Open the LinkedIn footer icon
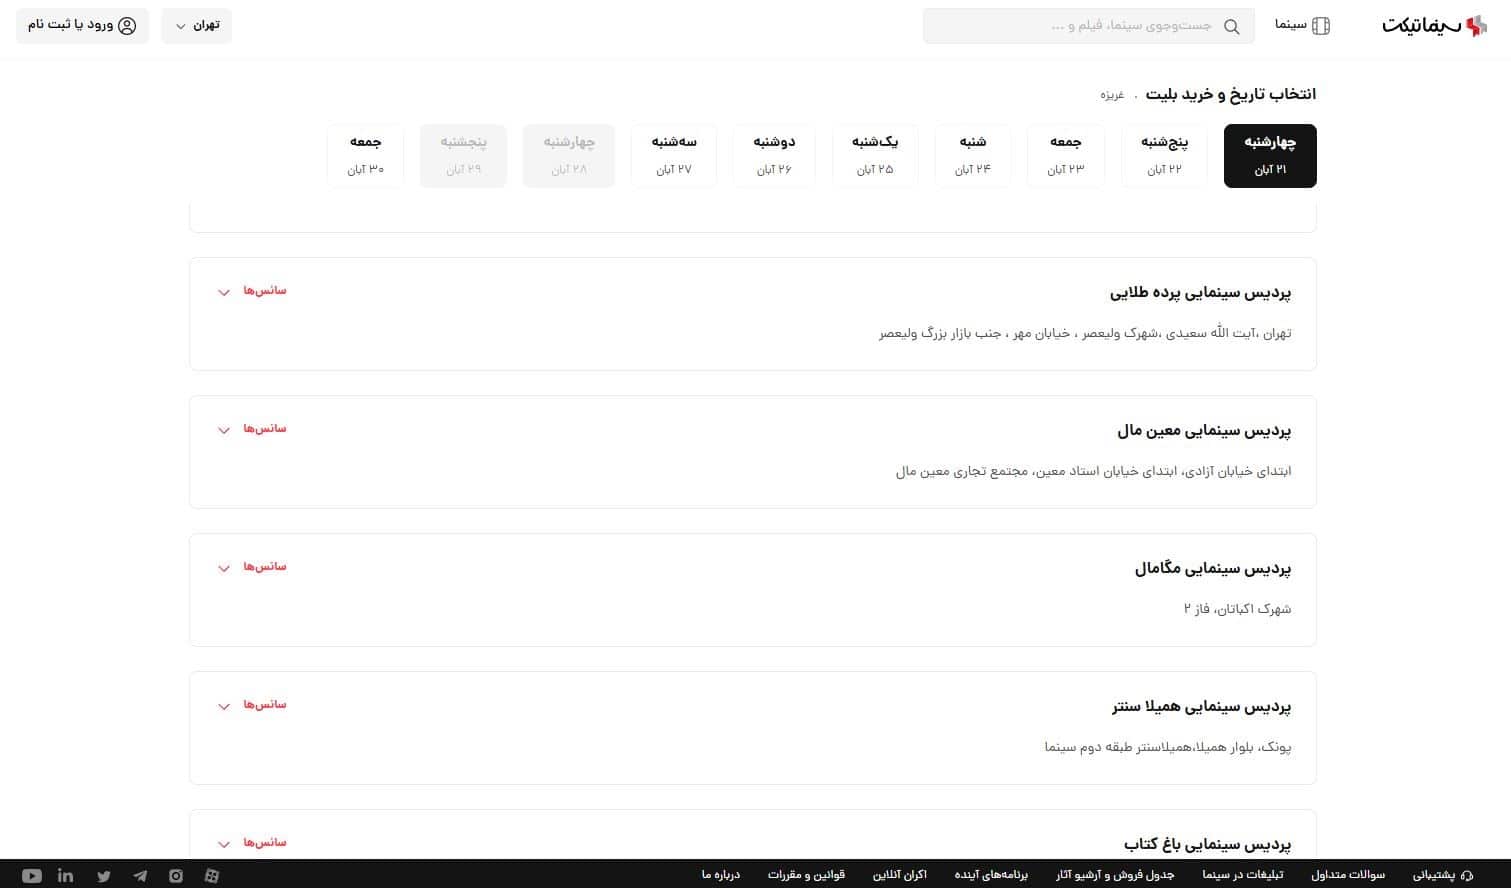The height and width of the screenshot is (888, 1511). [x=66, y=876]
